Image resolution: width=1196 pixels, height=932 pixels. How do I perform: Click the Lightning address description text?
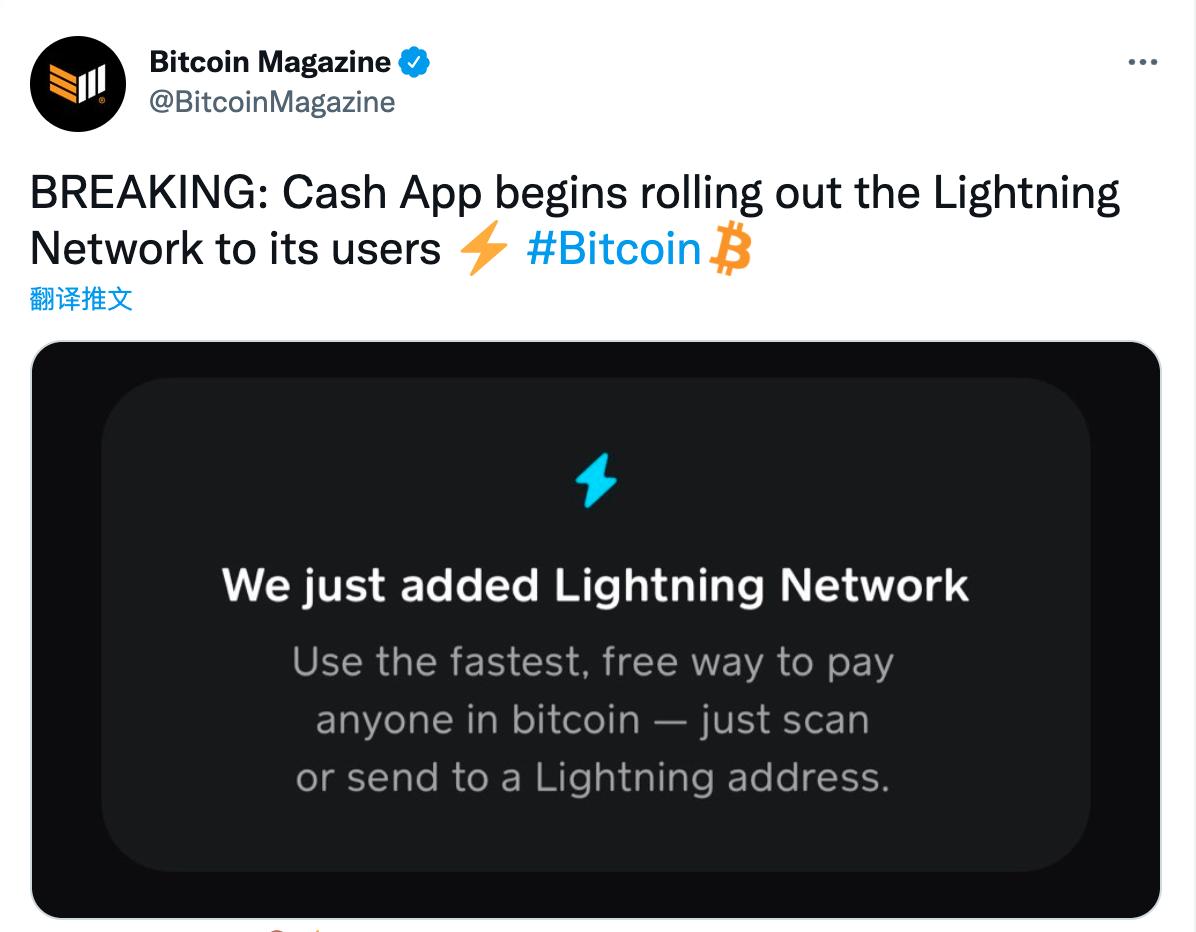click(x=594, y=778)
